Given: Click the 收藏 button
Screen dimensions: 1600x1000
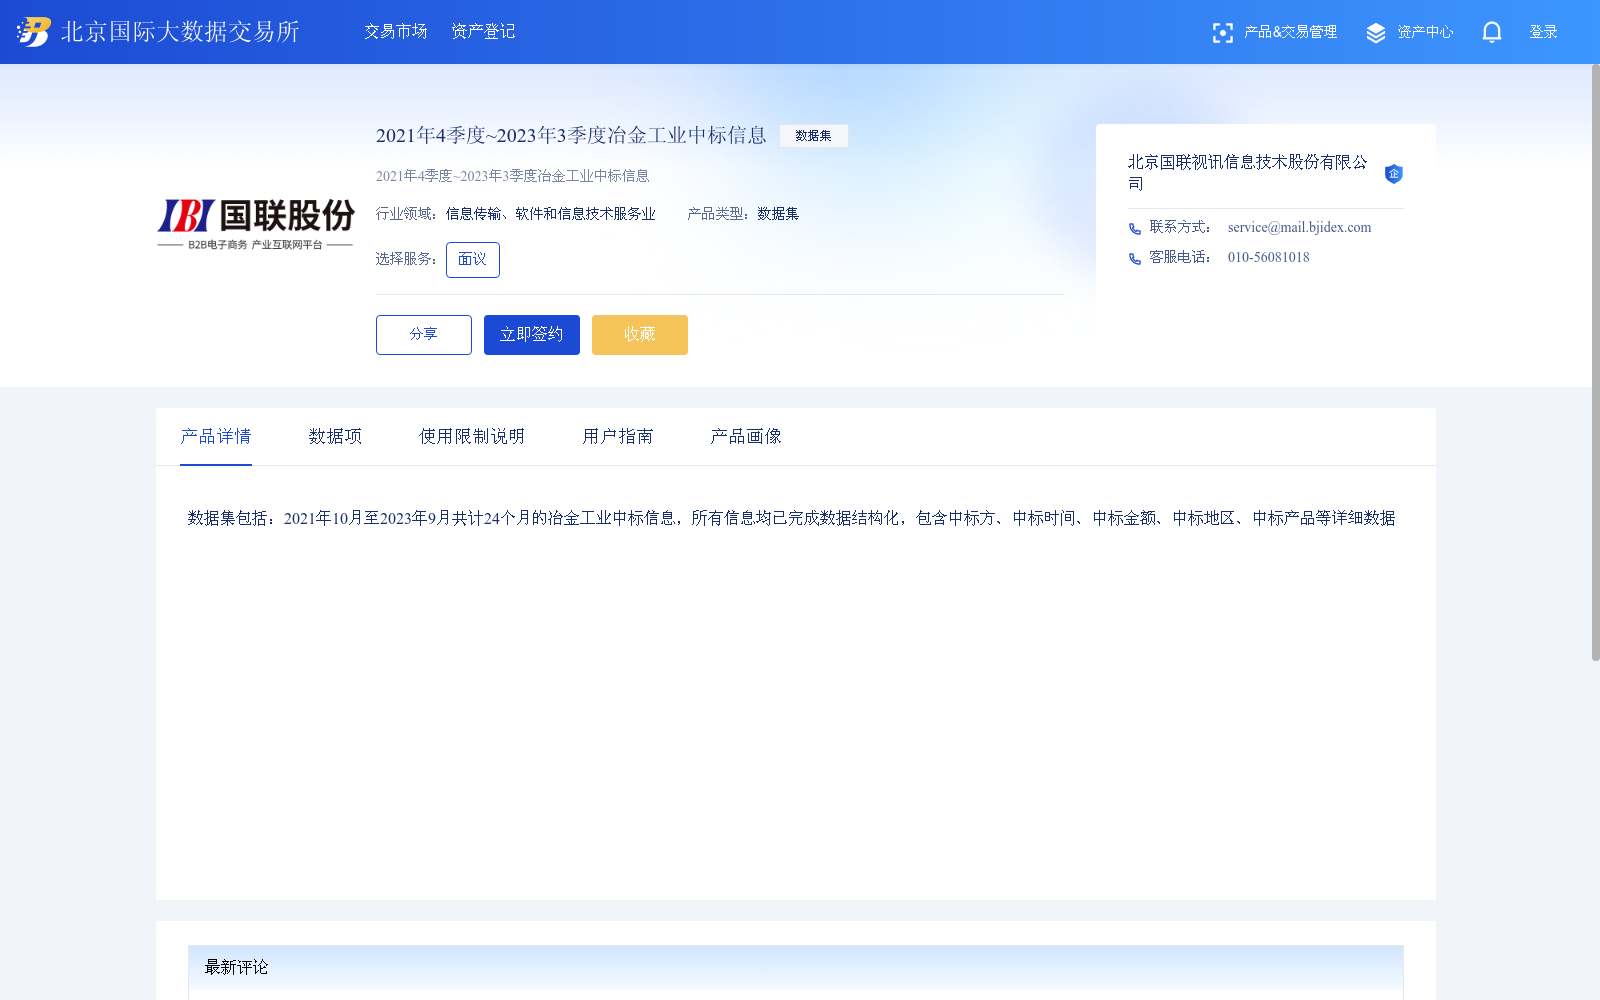Looking at the screenshot, I should point(640,335).
